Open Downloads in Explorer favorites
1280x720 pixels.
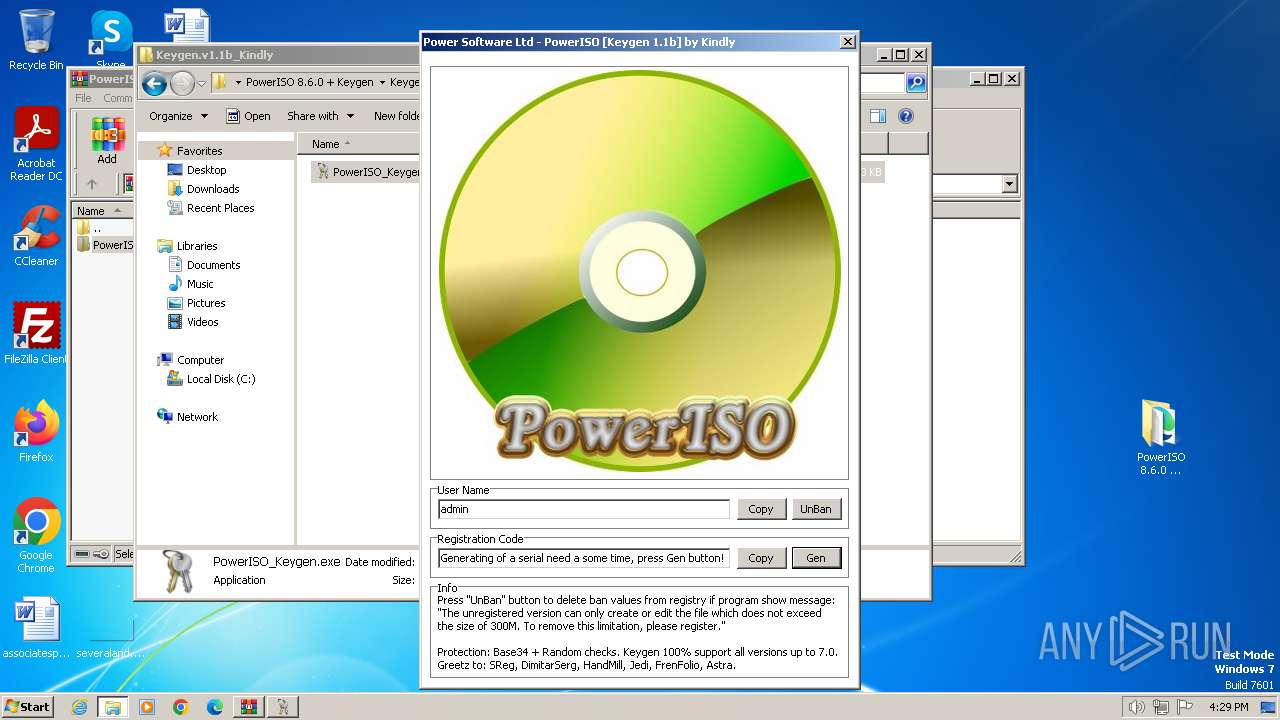pos(213,189)
